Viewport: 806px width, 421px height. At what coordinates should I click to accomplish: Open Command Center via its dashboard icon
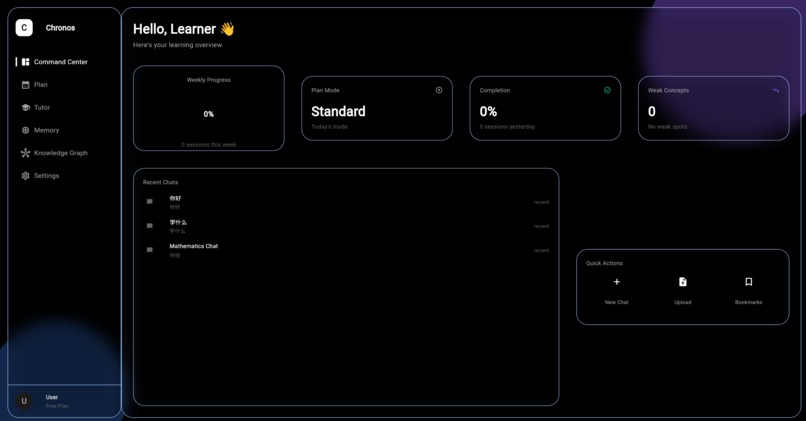(x=25, y=62)
